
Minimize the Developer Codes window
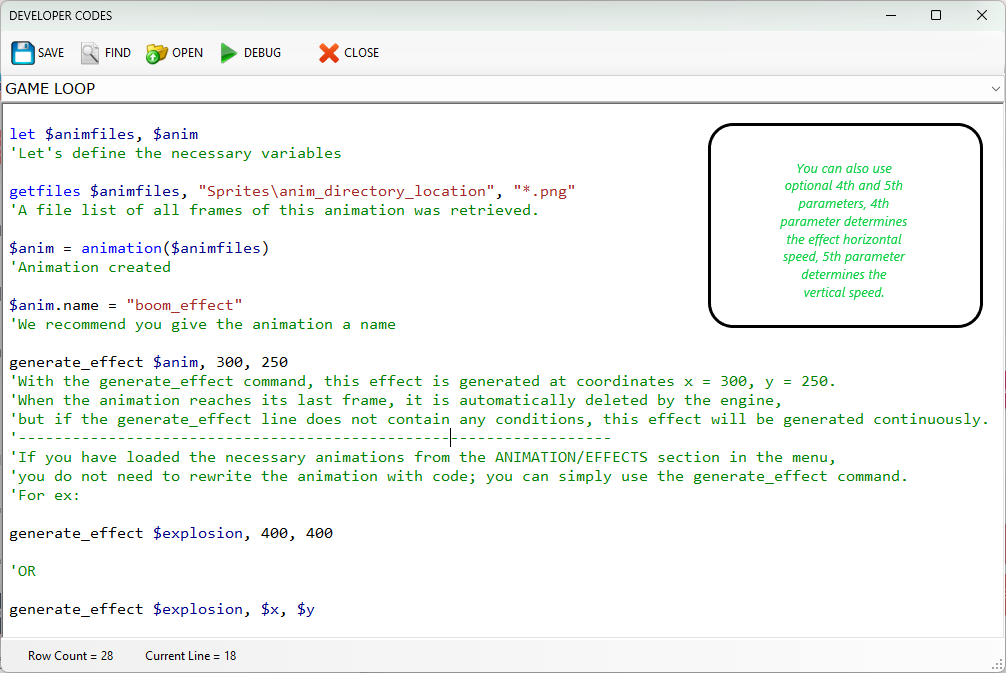[890, 15]
